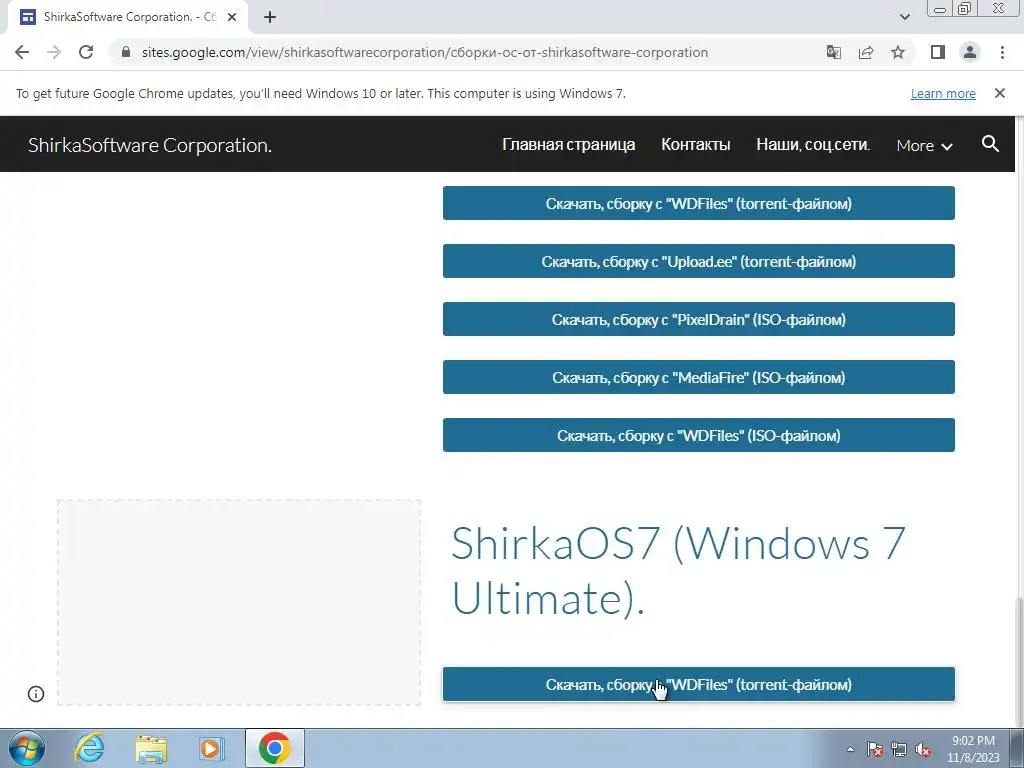Click the page vertical scrollbar thumb
Screen dimensions: 1024x768
click(x=1019, y=660)
